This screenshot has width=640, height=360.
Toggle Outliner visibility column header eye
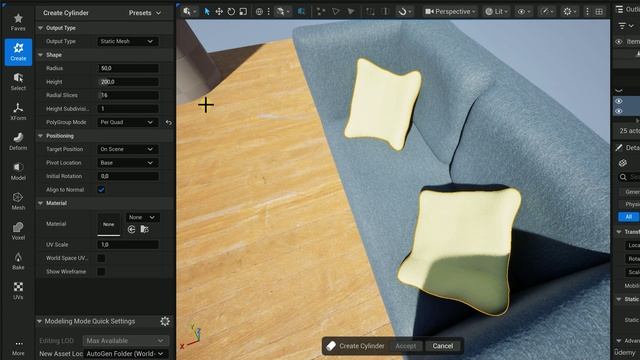pos(619,42)
